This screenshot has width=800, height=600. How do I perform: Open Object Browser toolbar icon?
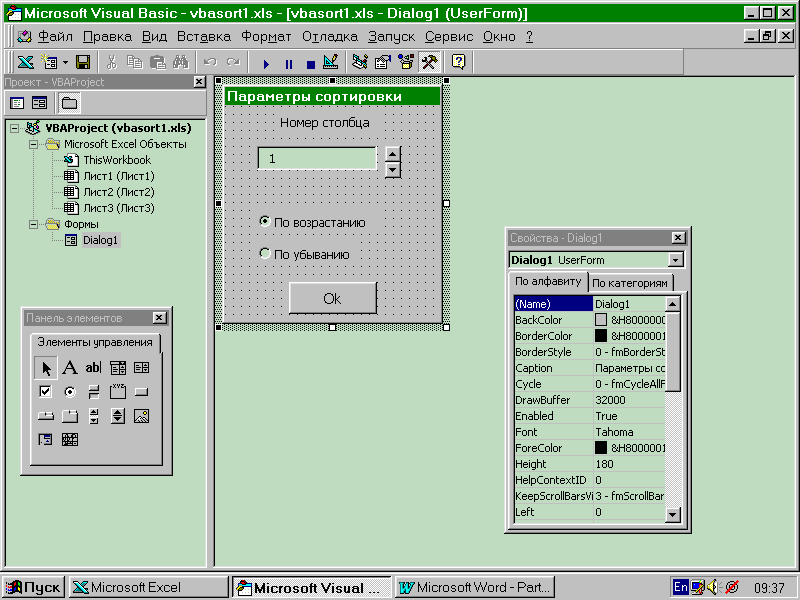406,62
